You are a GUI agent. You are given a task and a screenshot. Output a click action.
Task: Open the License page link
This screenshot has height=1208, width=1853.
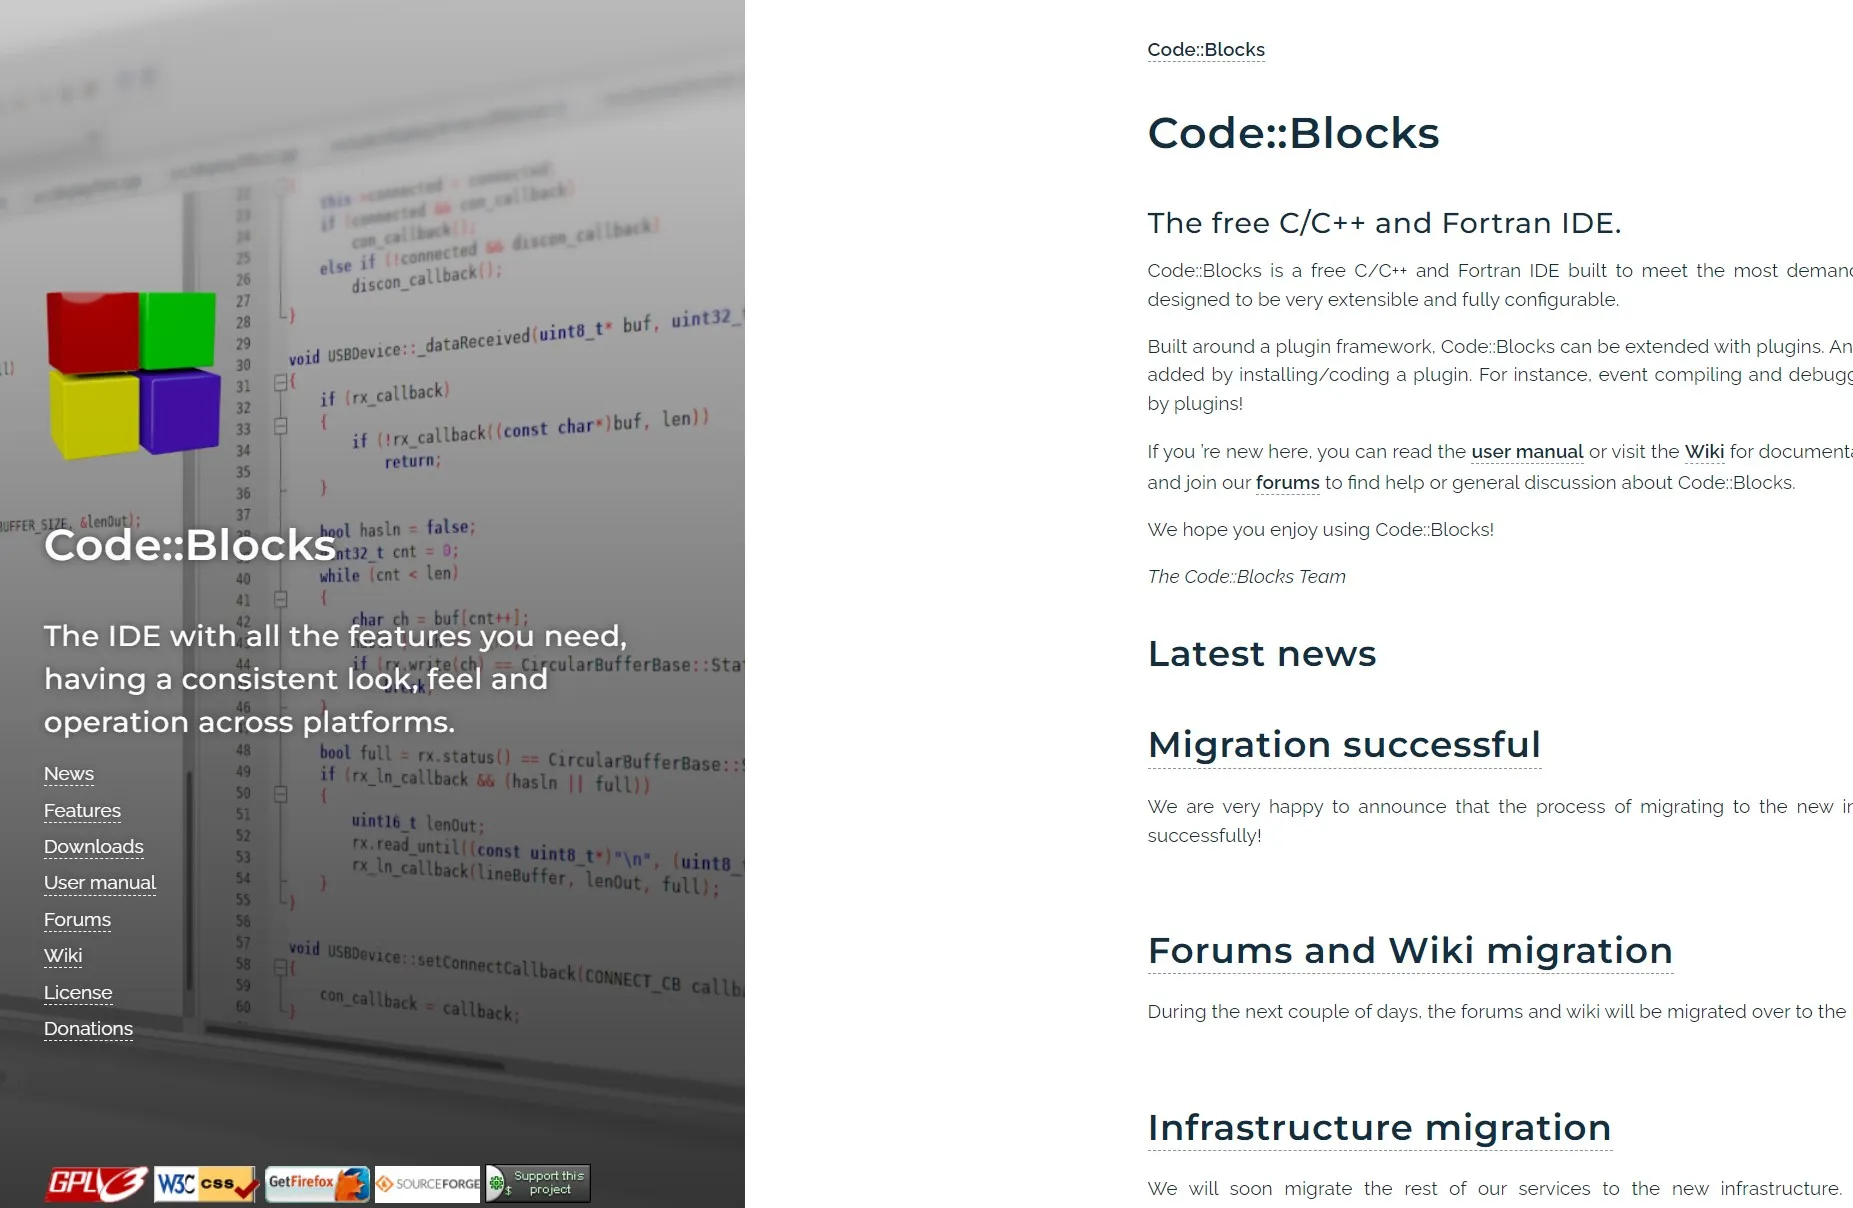click(x=78, y=993)
